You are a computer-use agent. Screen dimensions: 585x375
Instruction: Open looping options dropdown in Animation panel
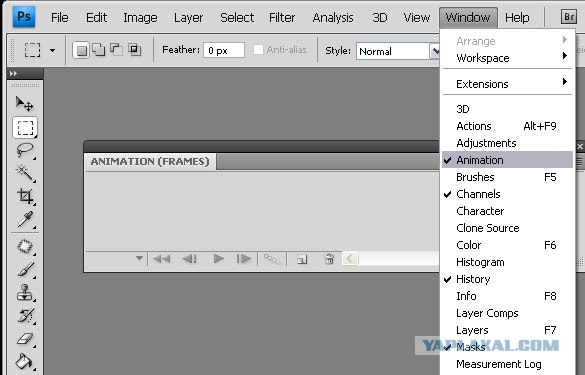(x=139, y=258)
